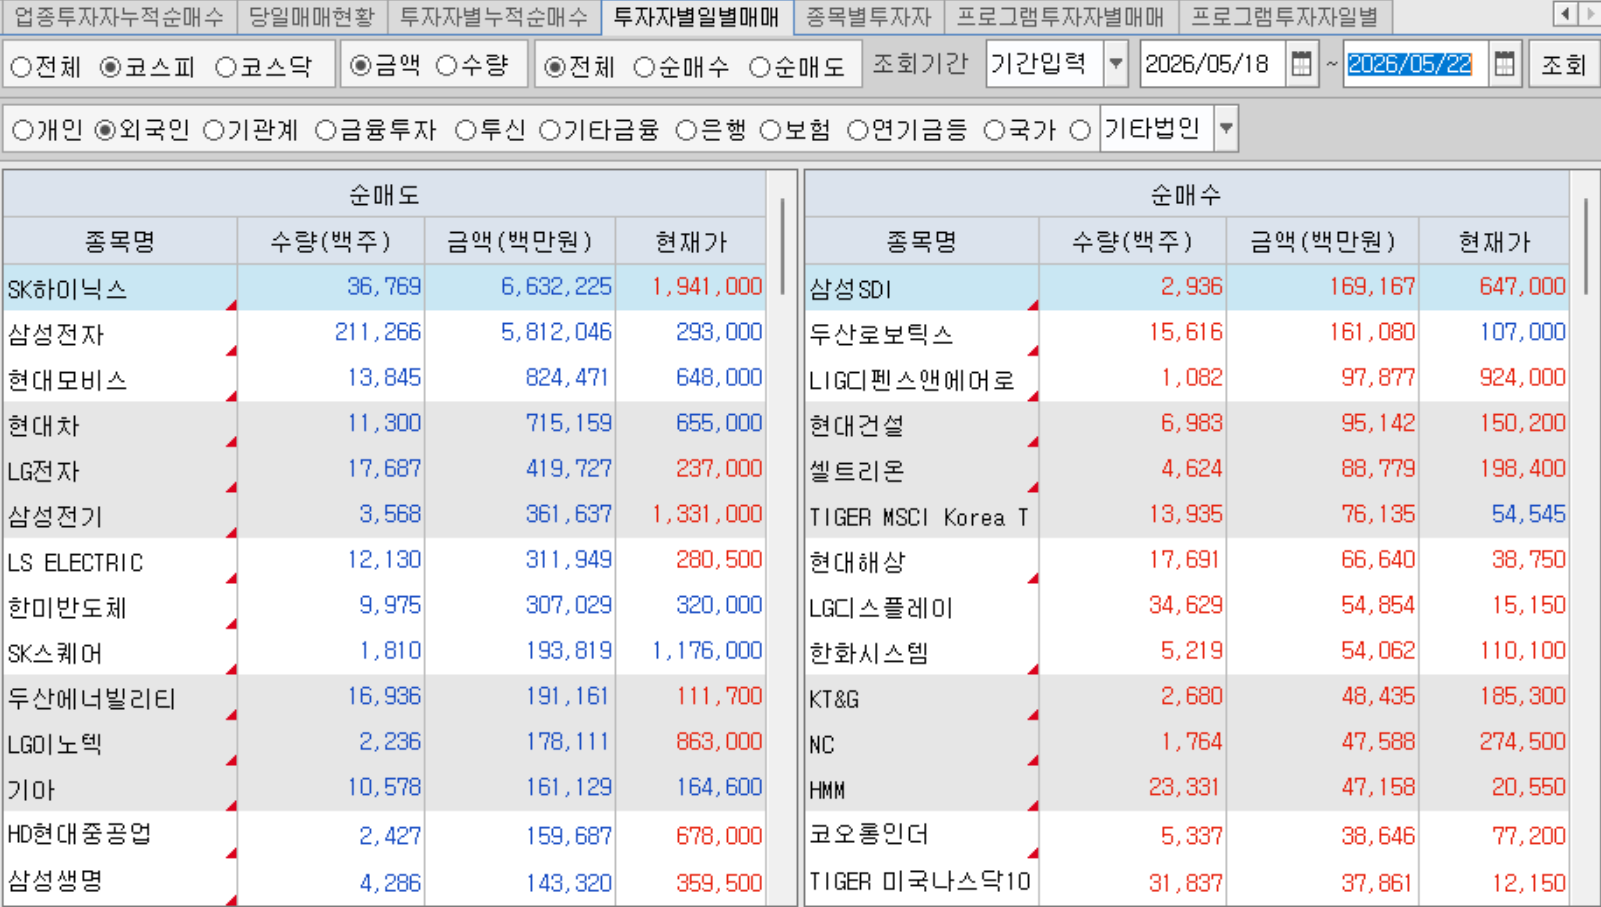Select SK하이닉스 row in 순매도 table
Screen dimensions: 1601x907
click(x=385, y=288)
